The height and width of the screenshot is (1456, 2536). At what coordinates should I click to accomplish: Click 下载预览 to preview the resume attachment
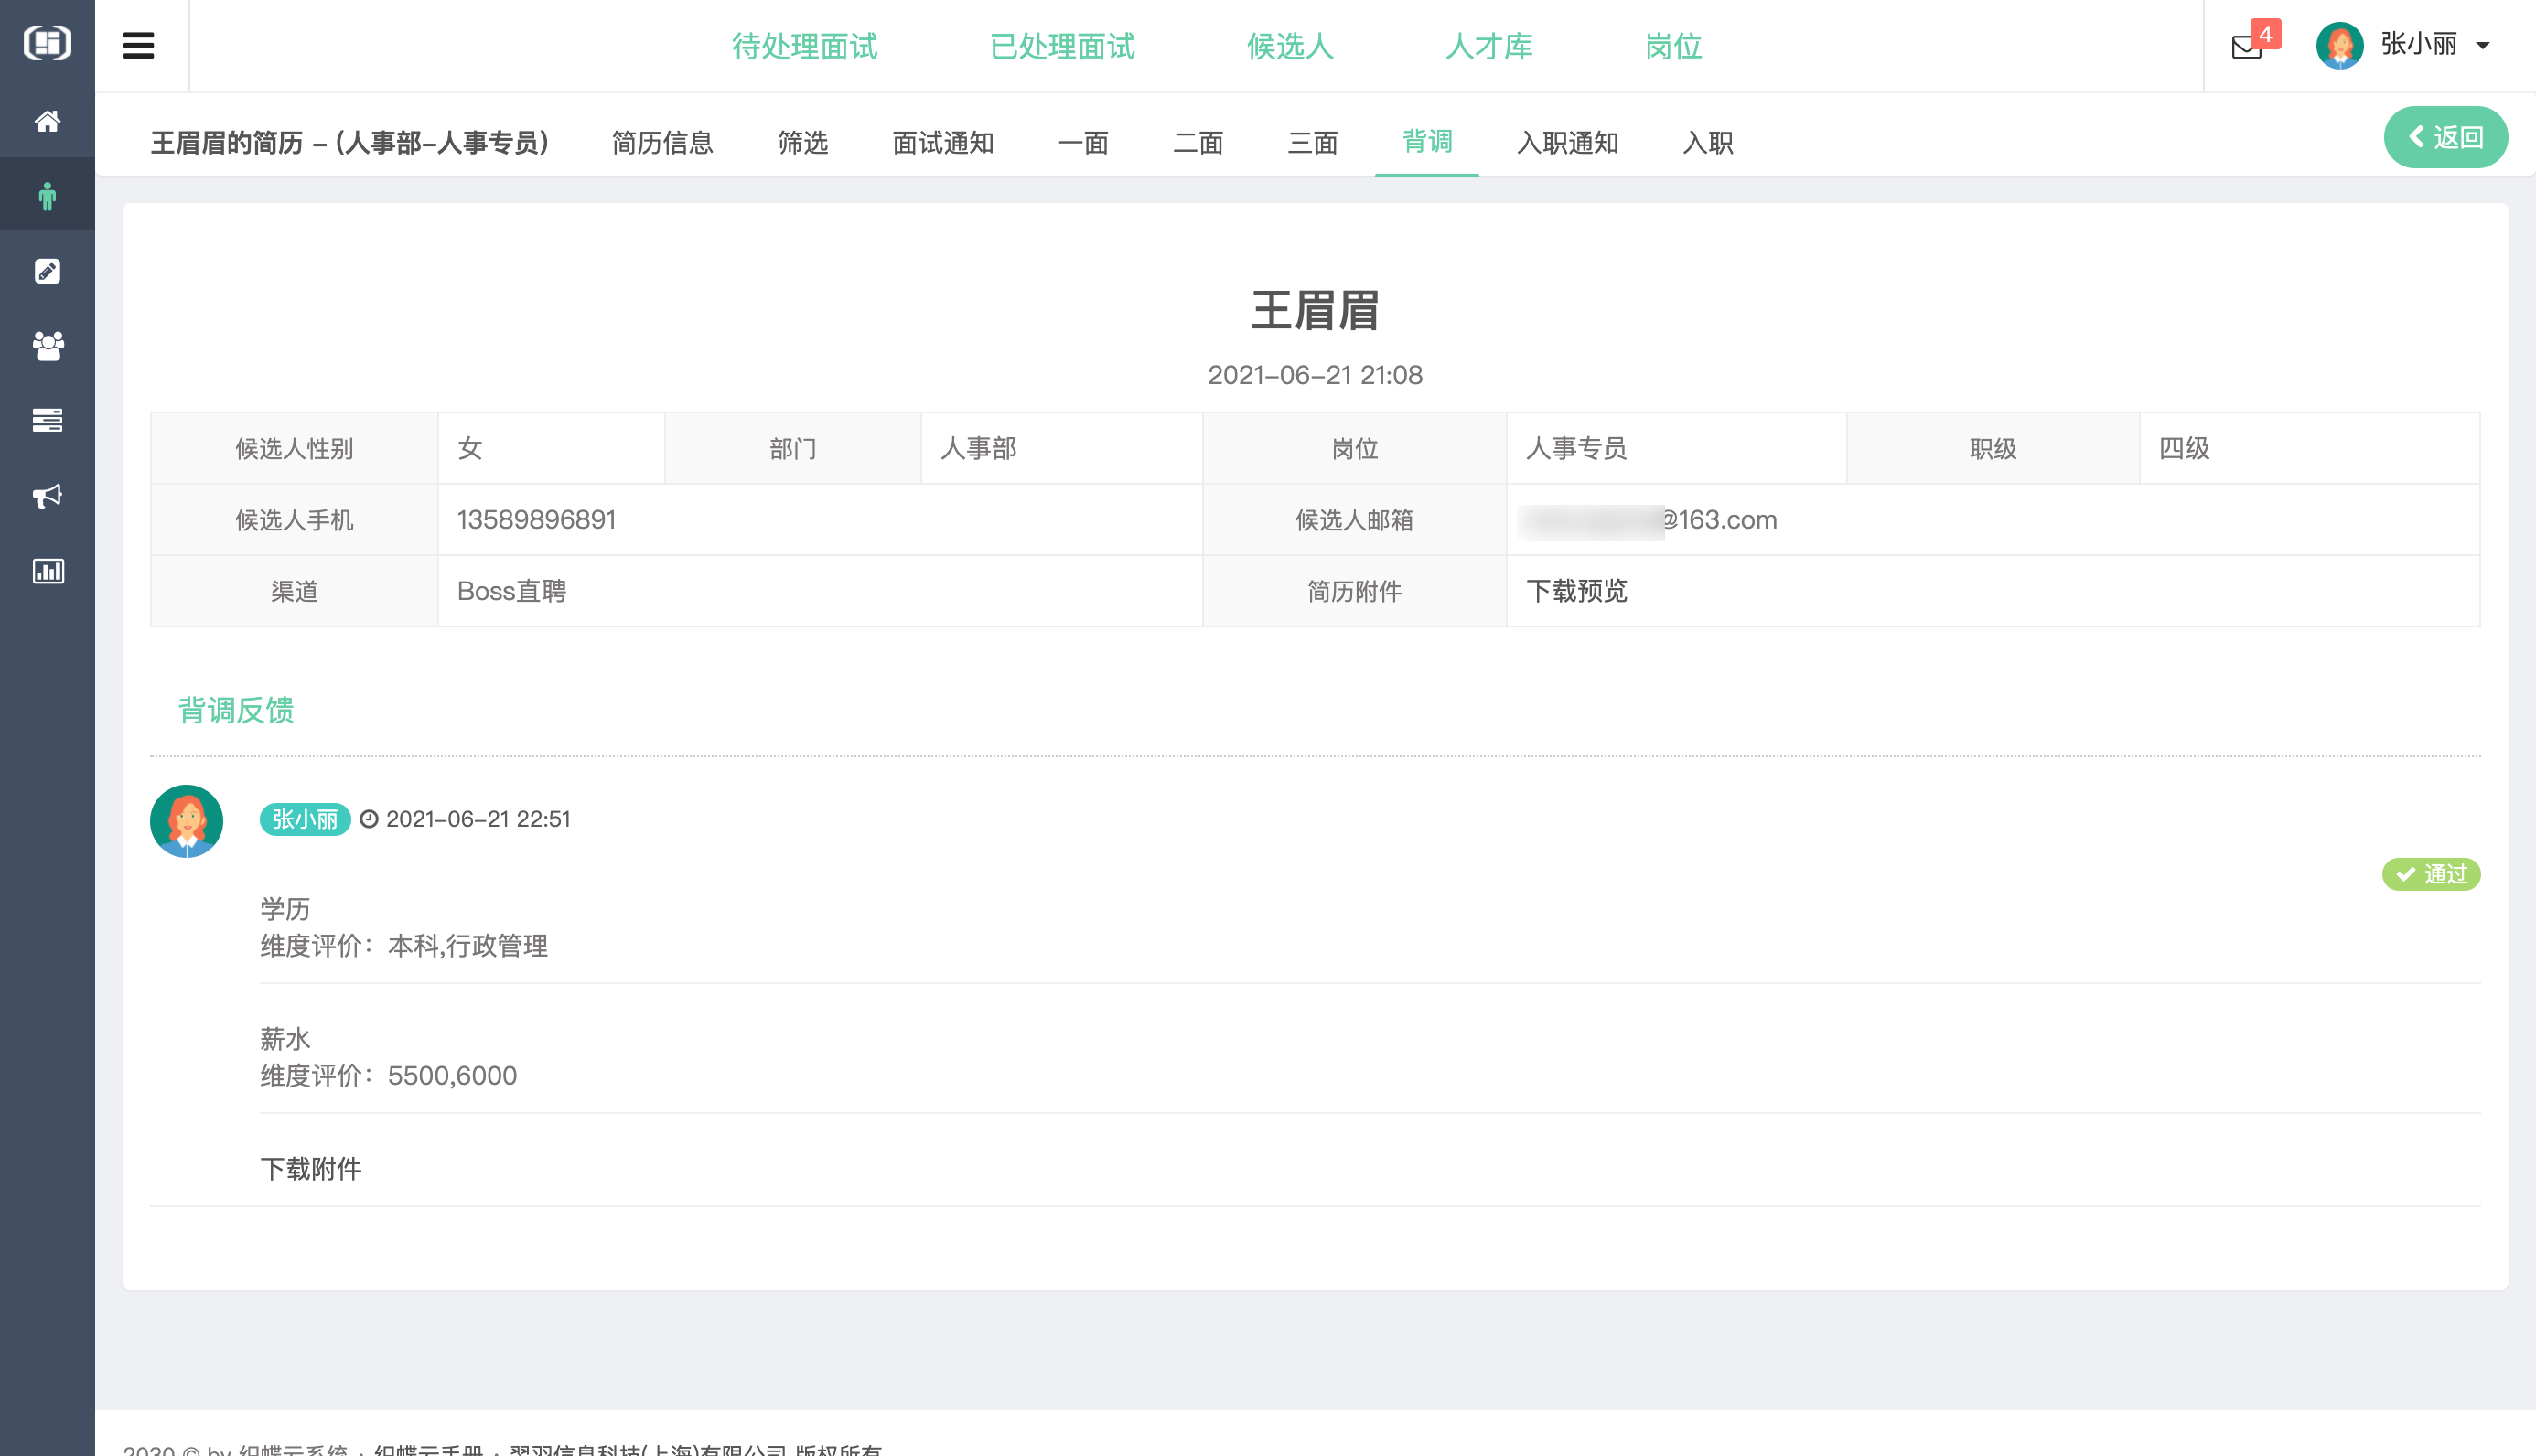tap(1578, 591)
